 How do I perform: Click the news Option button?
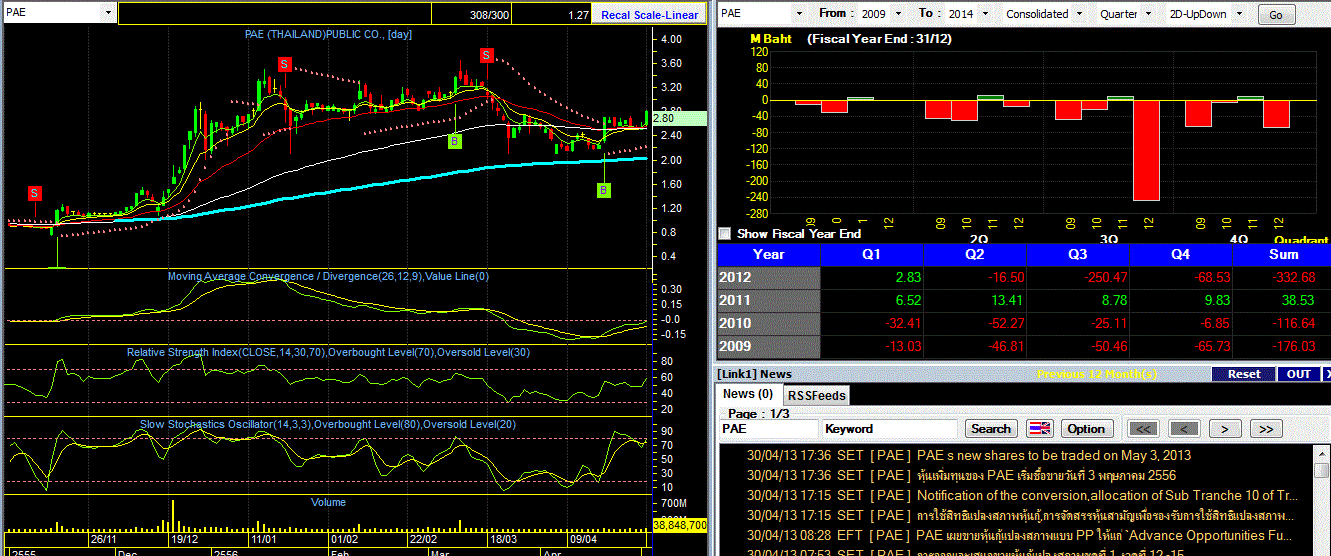pos(1086,428)
